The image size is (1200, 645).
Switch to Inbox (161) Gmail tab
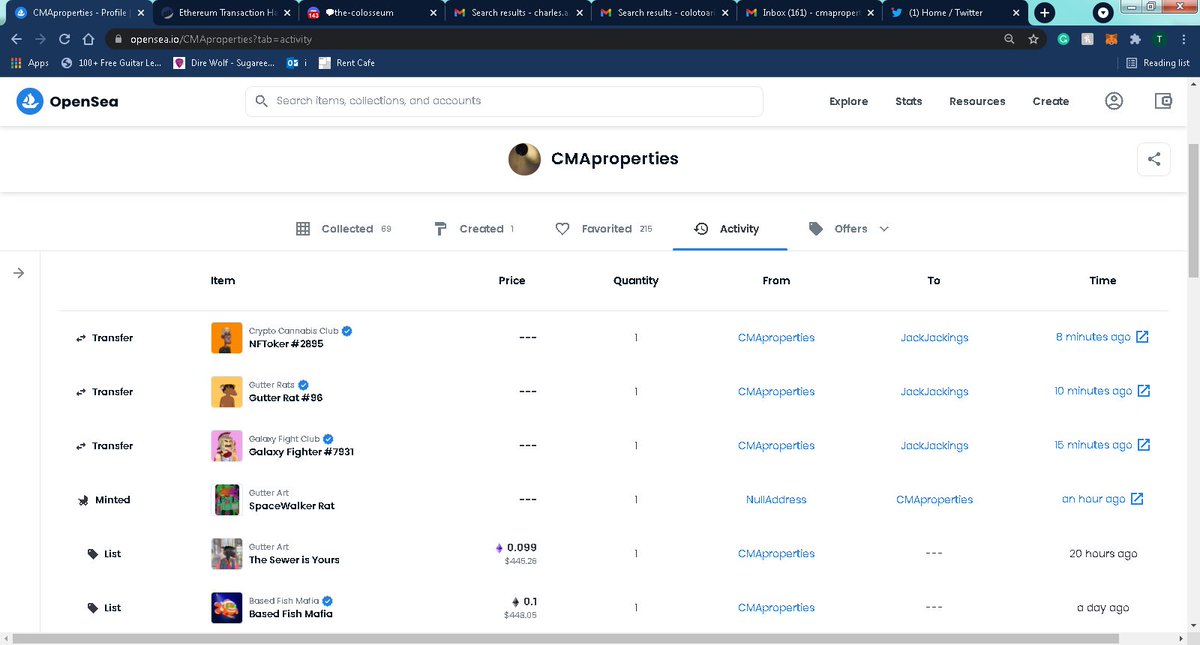(x=810, y=13)
